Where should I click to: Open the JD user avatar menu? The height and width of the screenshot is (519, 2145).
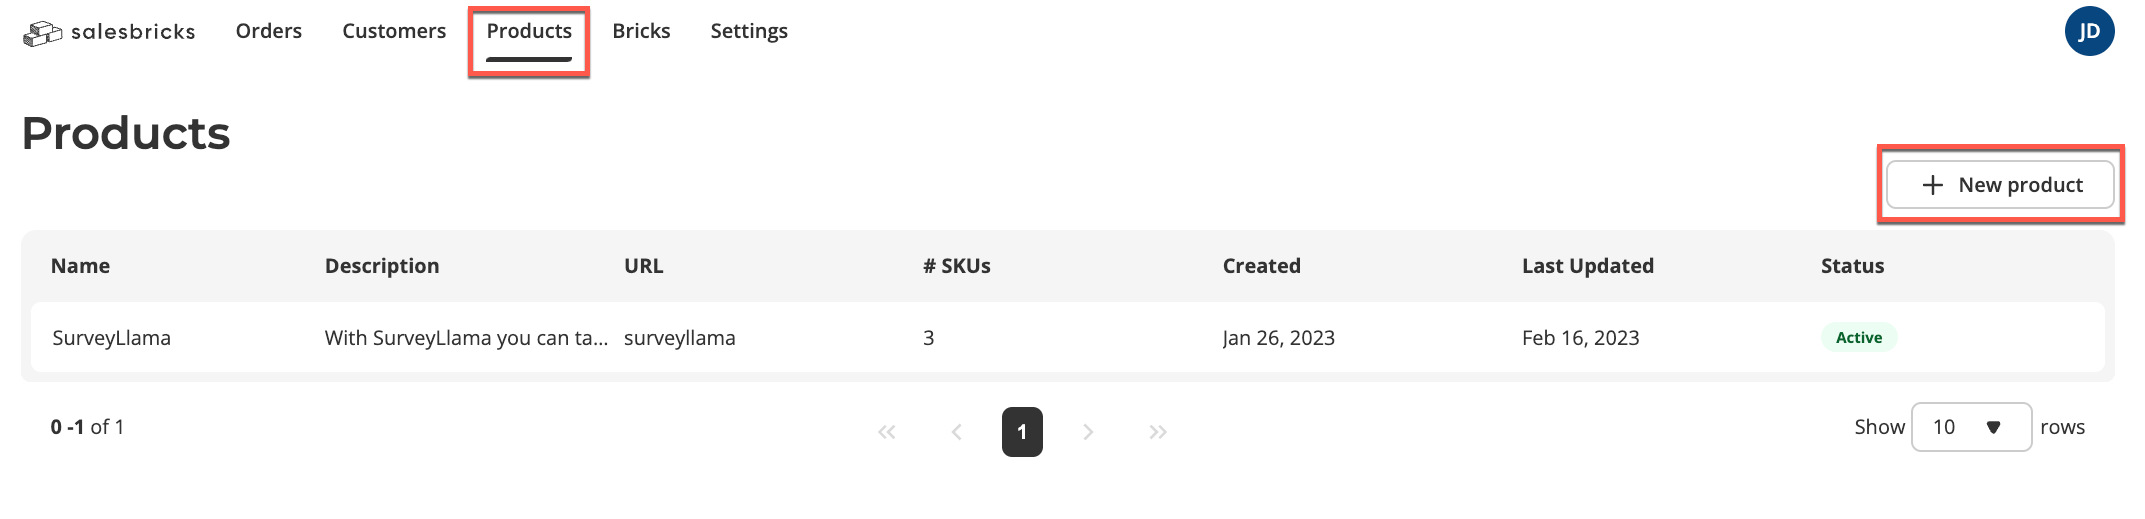[x=2089, y=31]
